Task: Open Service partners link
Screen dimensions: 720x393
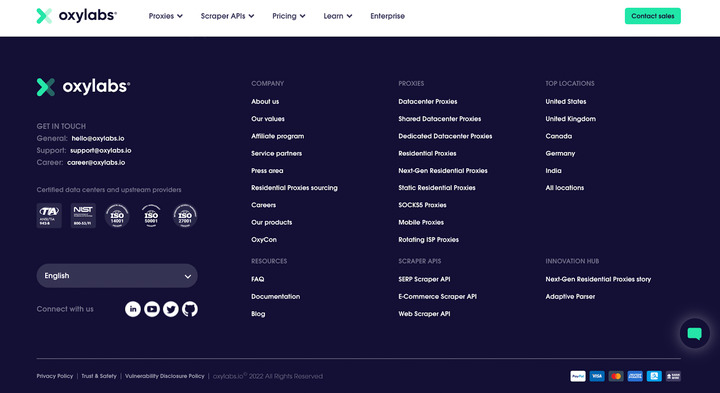Action: click(276, 153)
